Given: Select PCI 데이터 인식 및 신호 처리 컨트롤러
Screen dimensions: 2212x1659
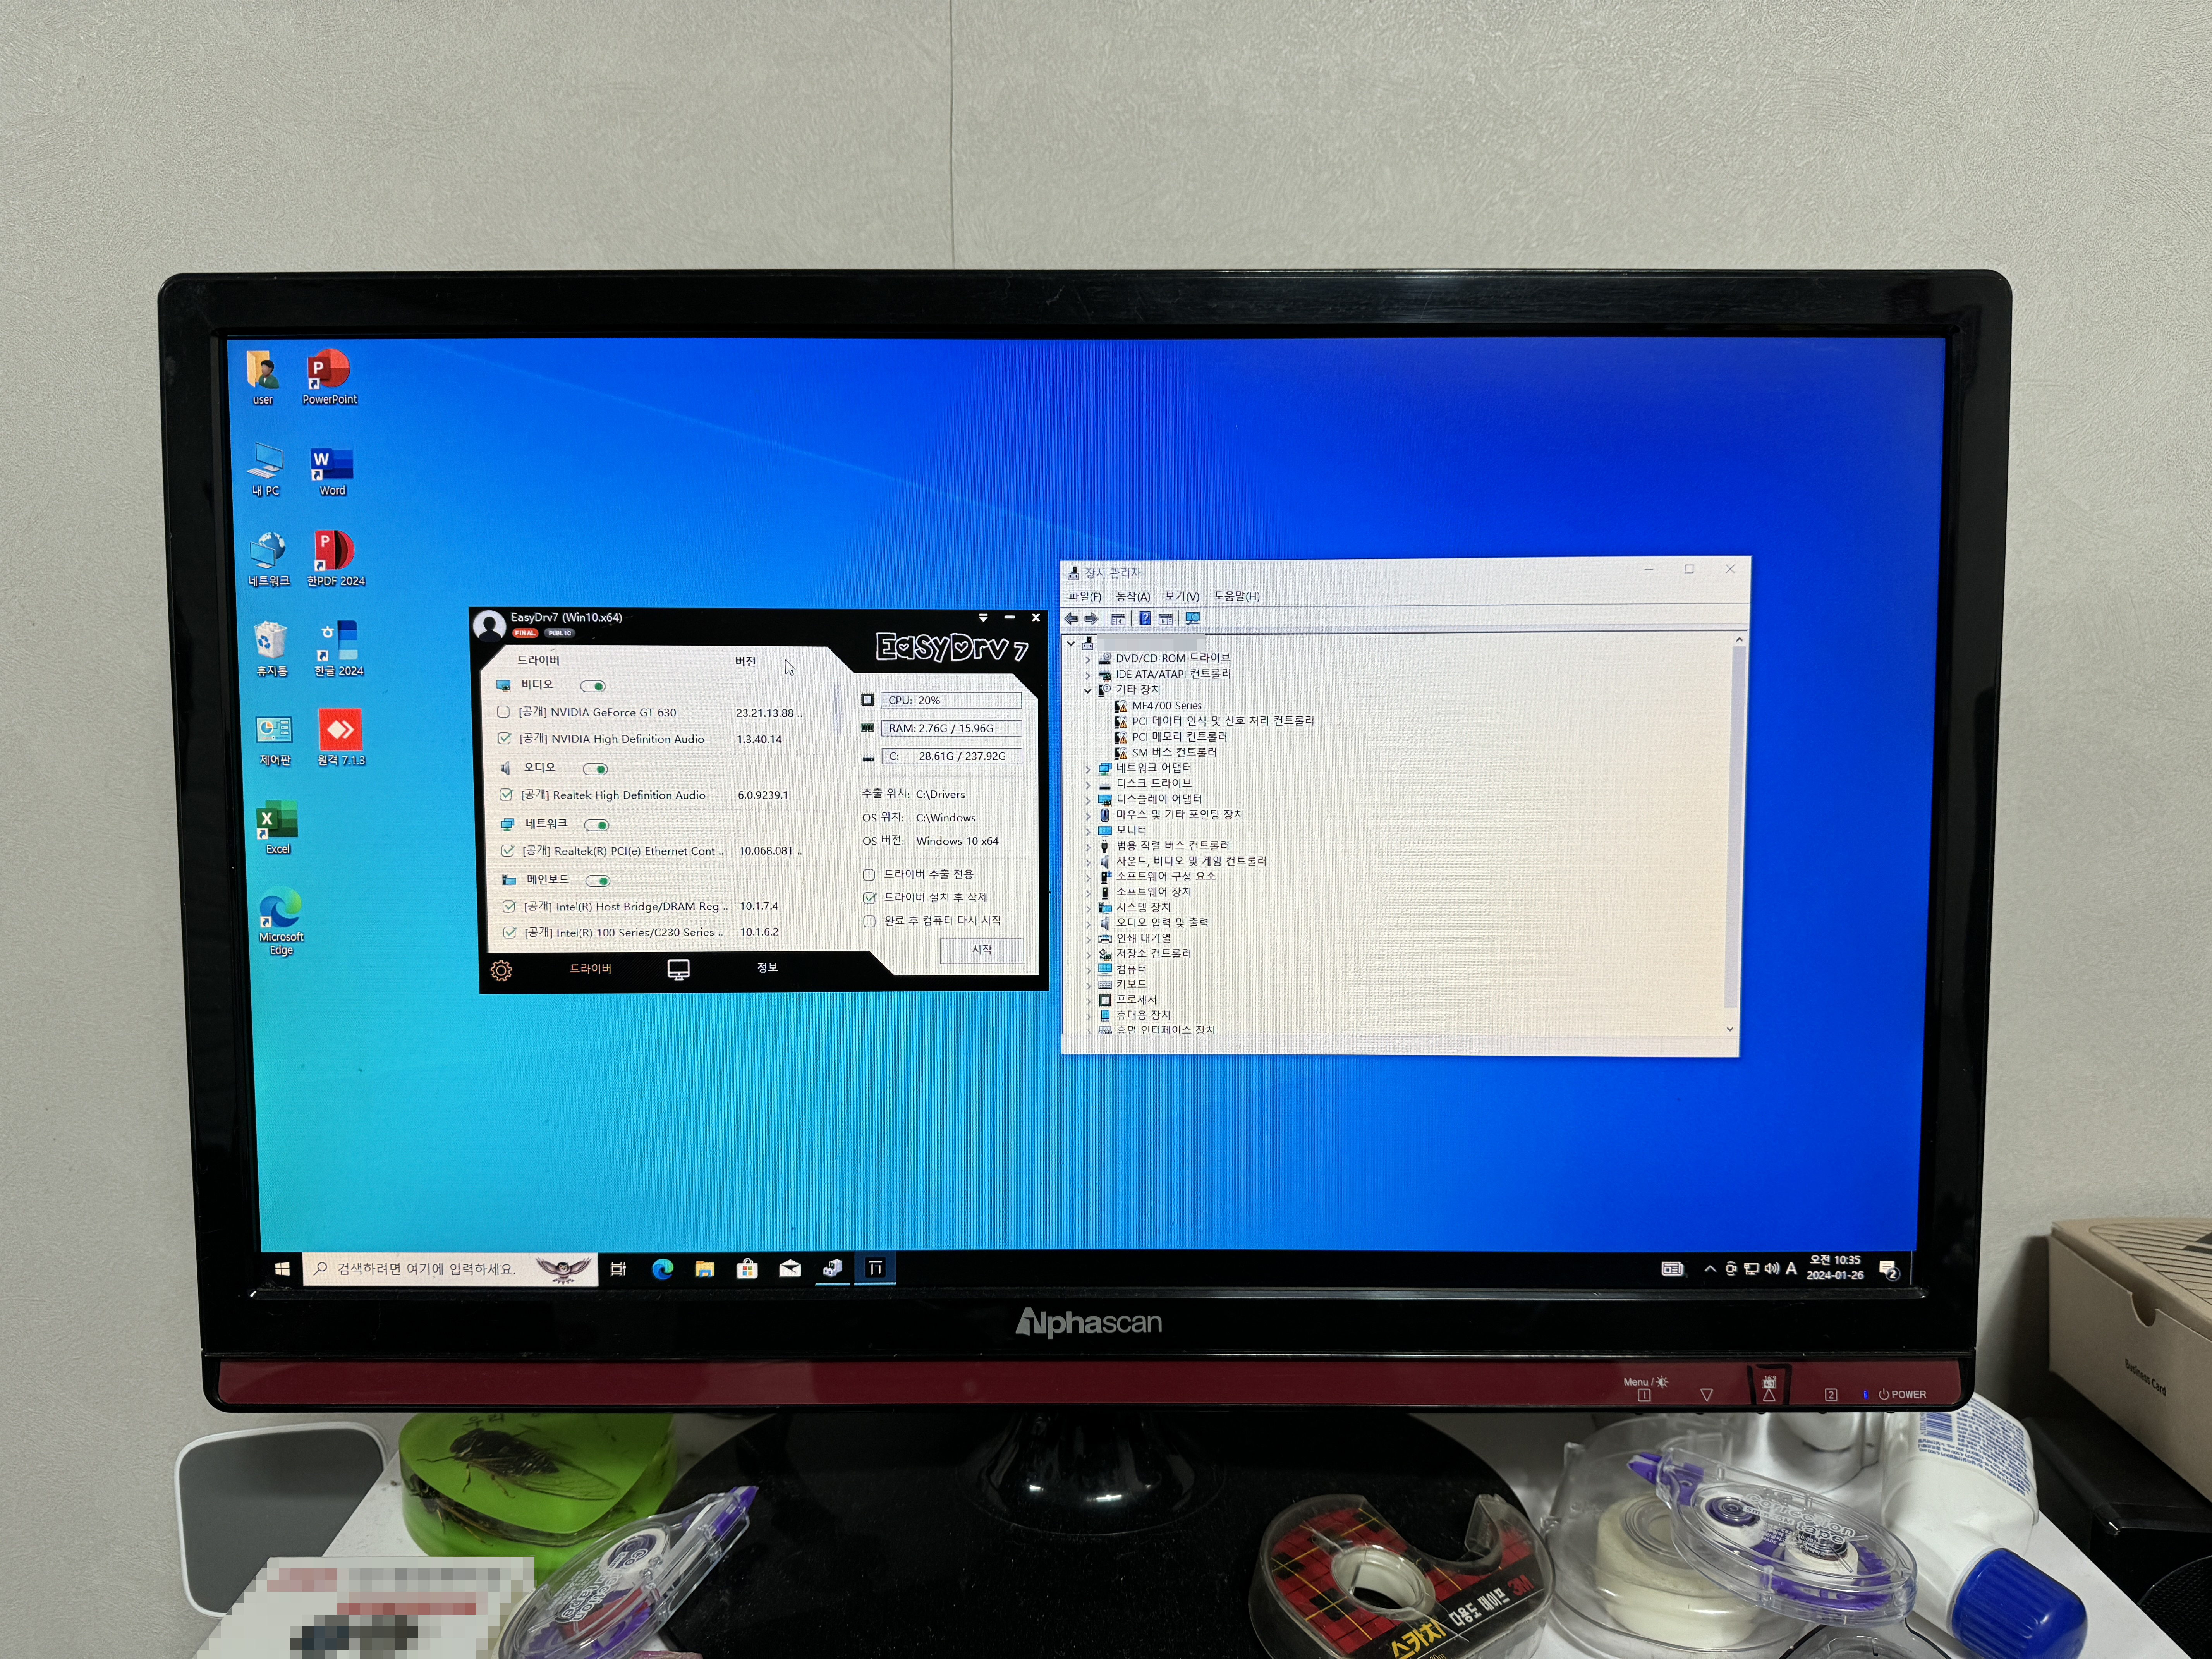Looking at the screenshot, I should 1222,721.
